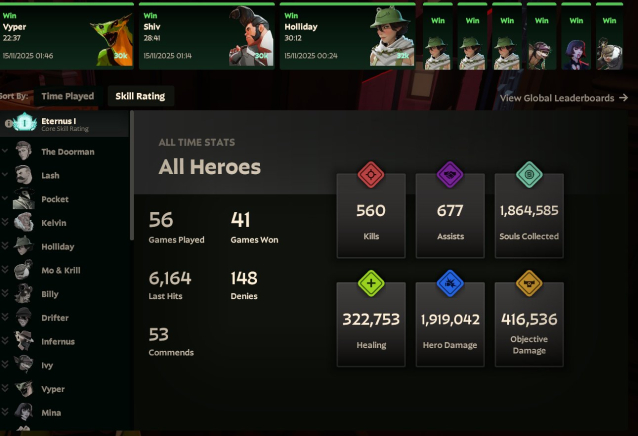The width and height of the screenshot is (638, 436).
Task: Sort heroes by Skill Rating
Action: (x=140, y=96)
